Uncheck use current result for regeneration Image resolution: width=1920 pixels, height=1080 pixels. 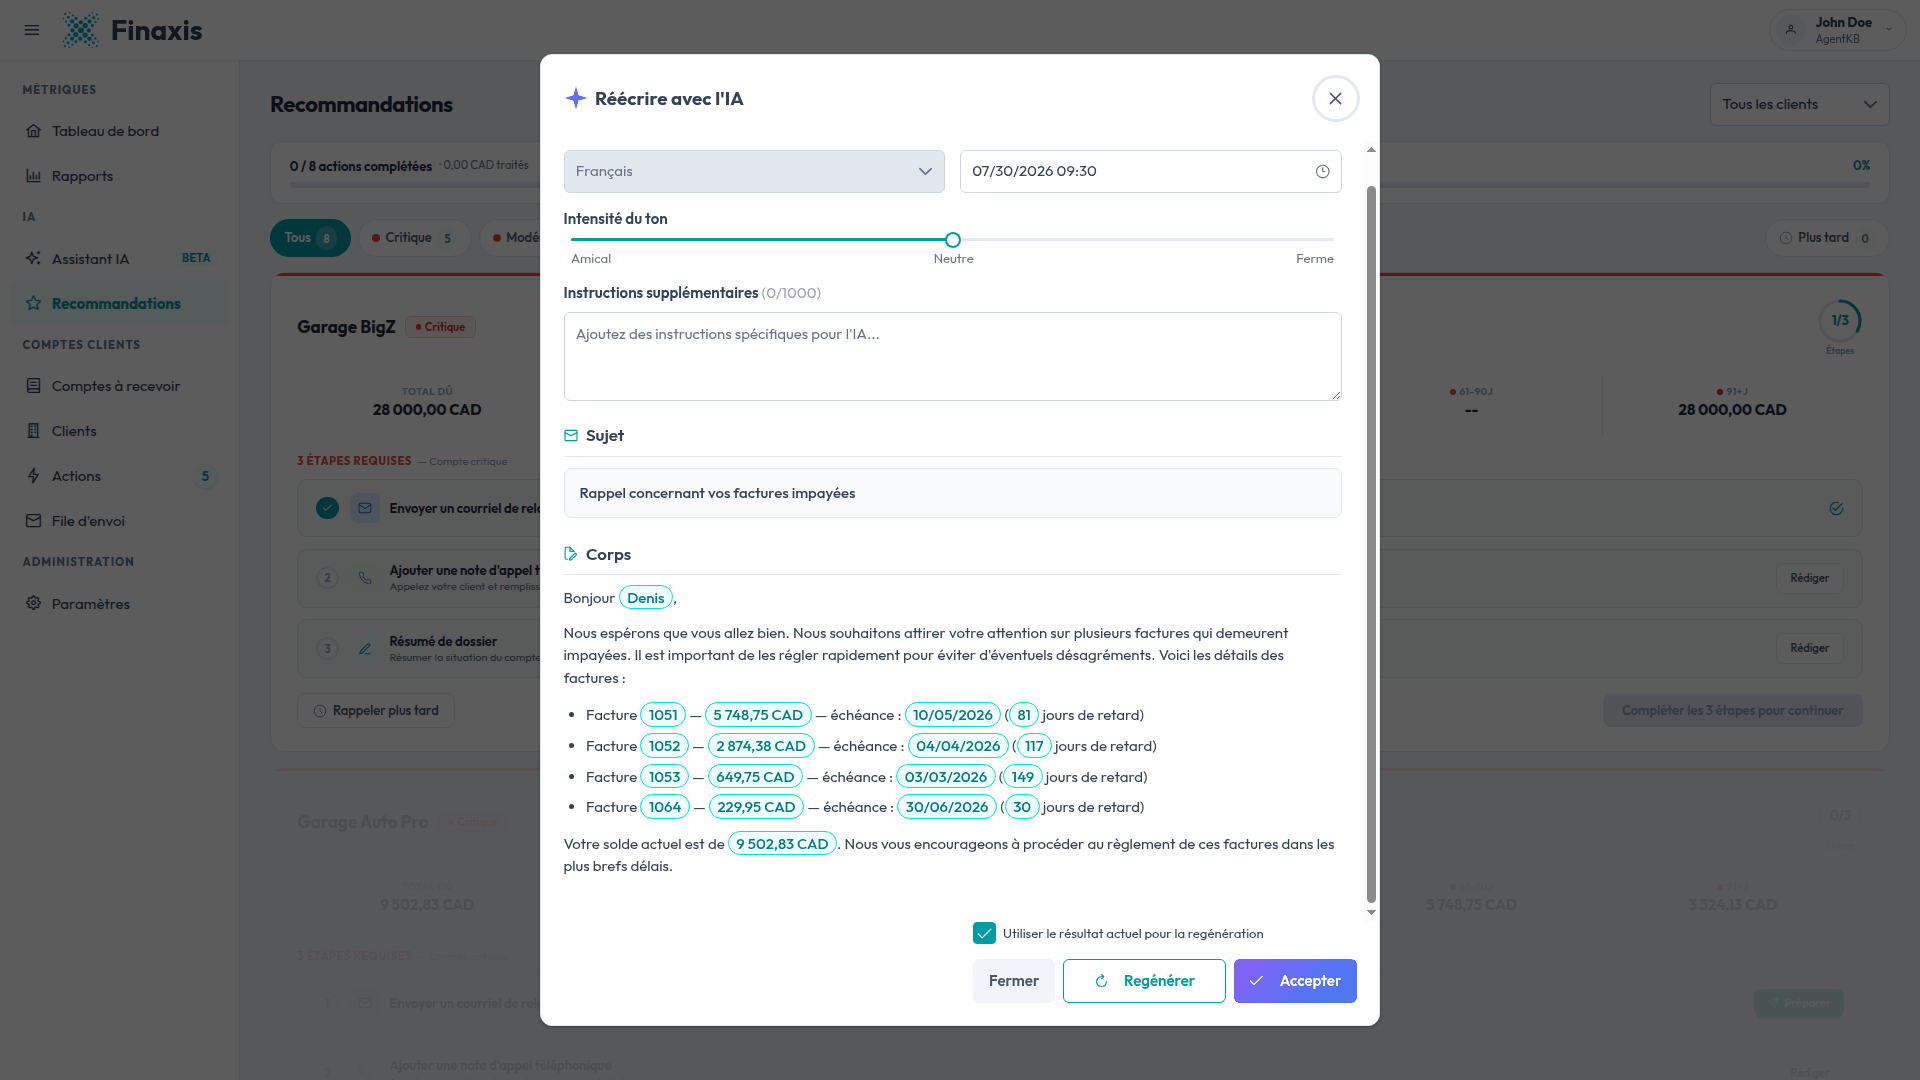(984, 934)
